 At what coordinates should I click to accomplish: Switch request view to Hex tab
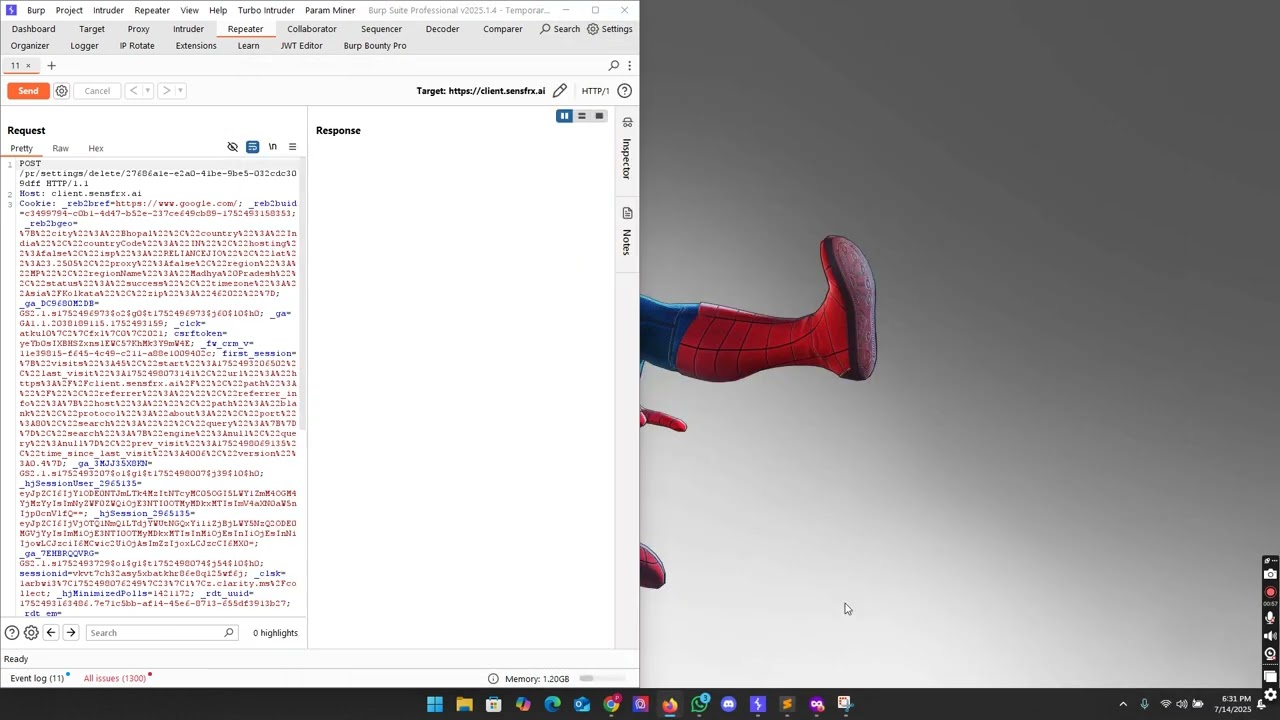96,149
